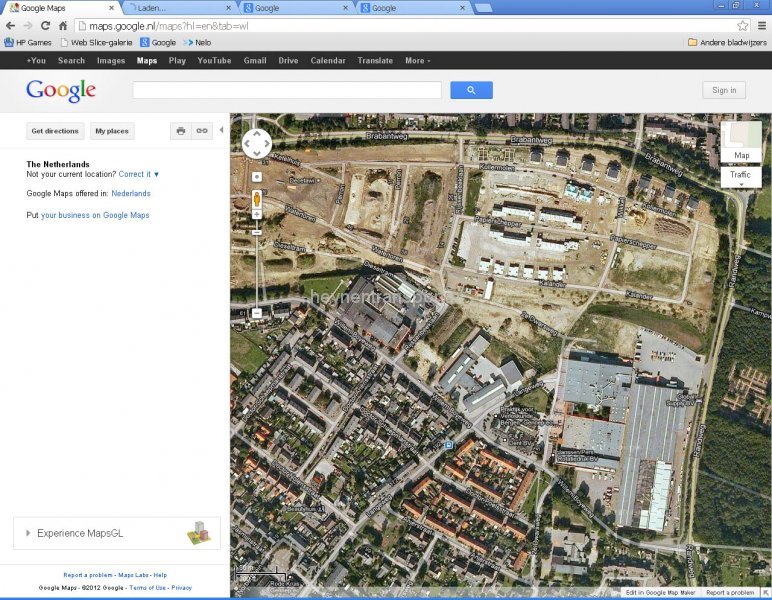Pick up the Street View pegman
This screenshot has height=600, width=772.
257,199
